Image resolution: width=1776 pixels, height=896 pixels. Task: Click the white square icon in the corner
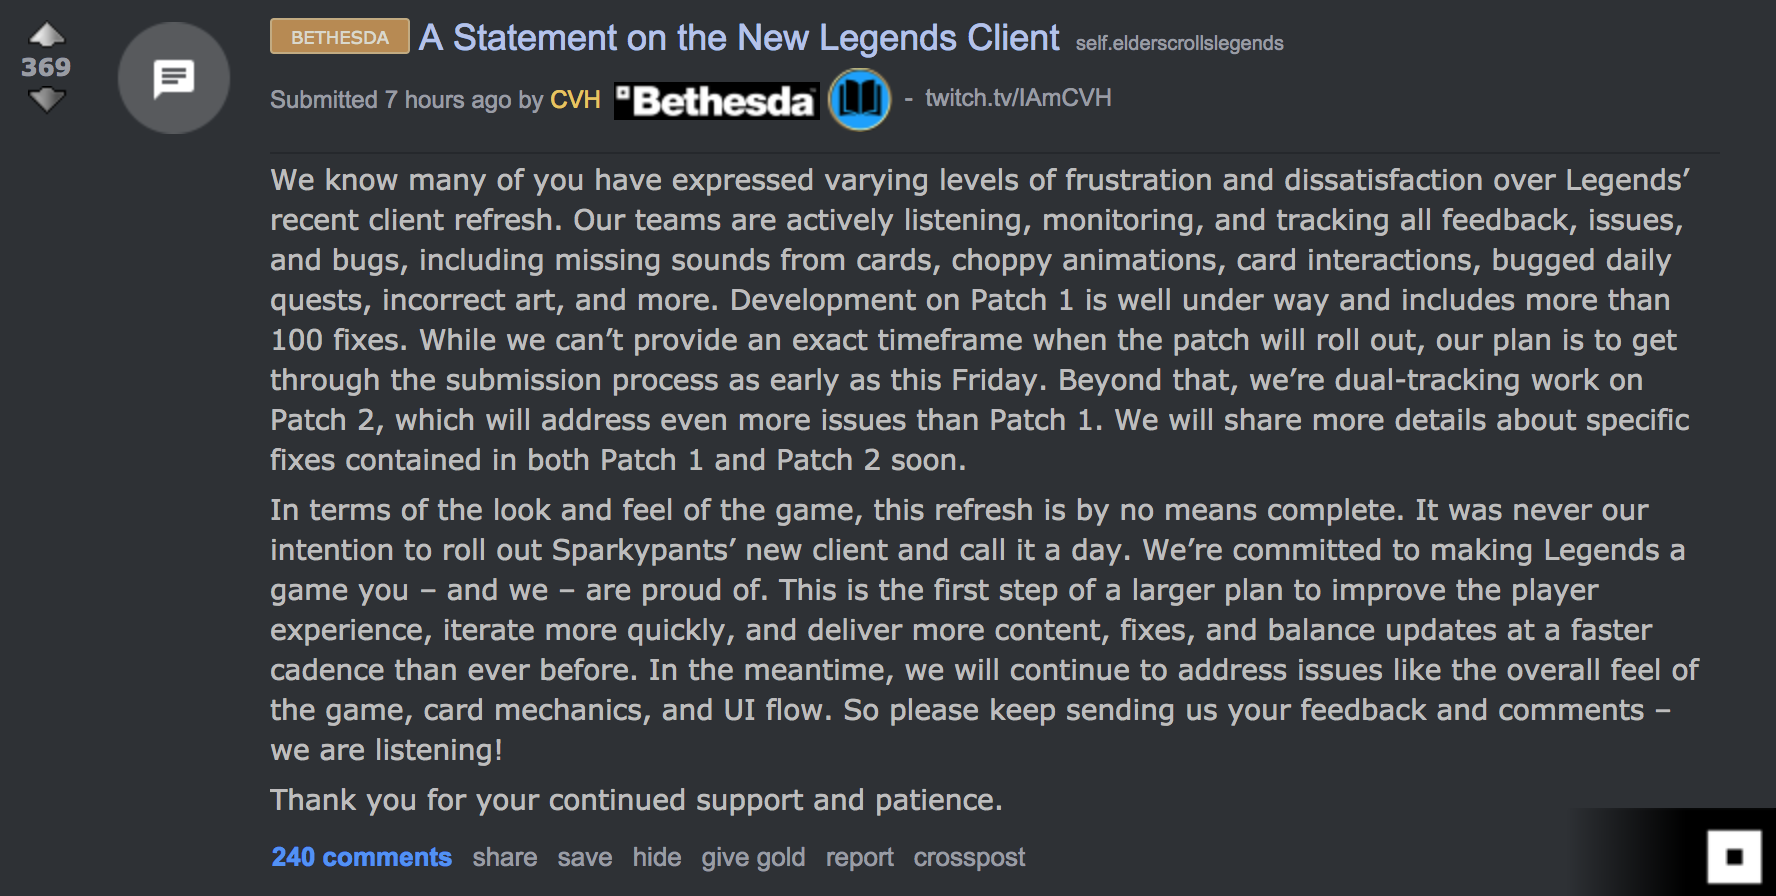point(1735,857)
